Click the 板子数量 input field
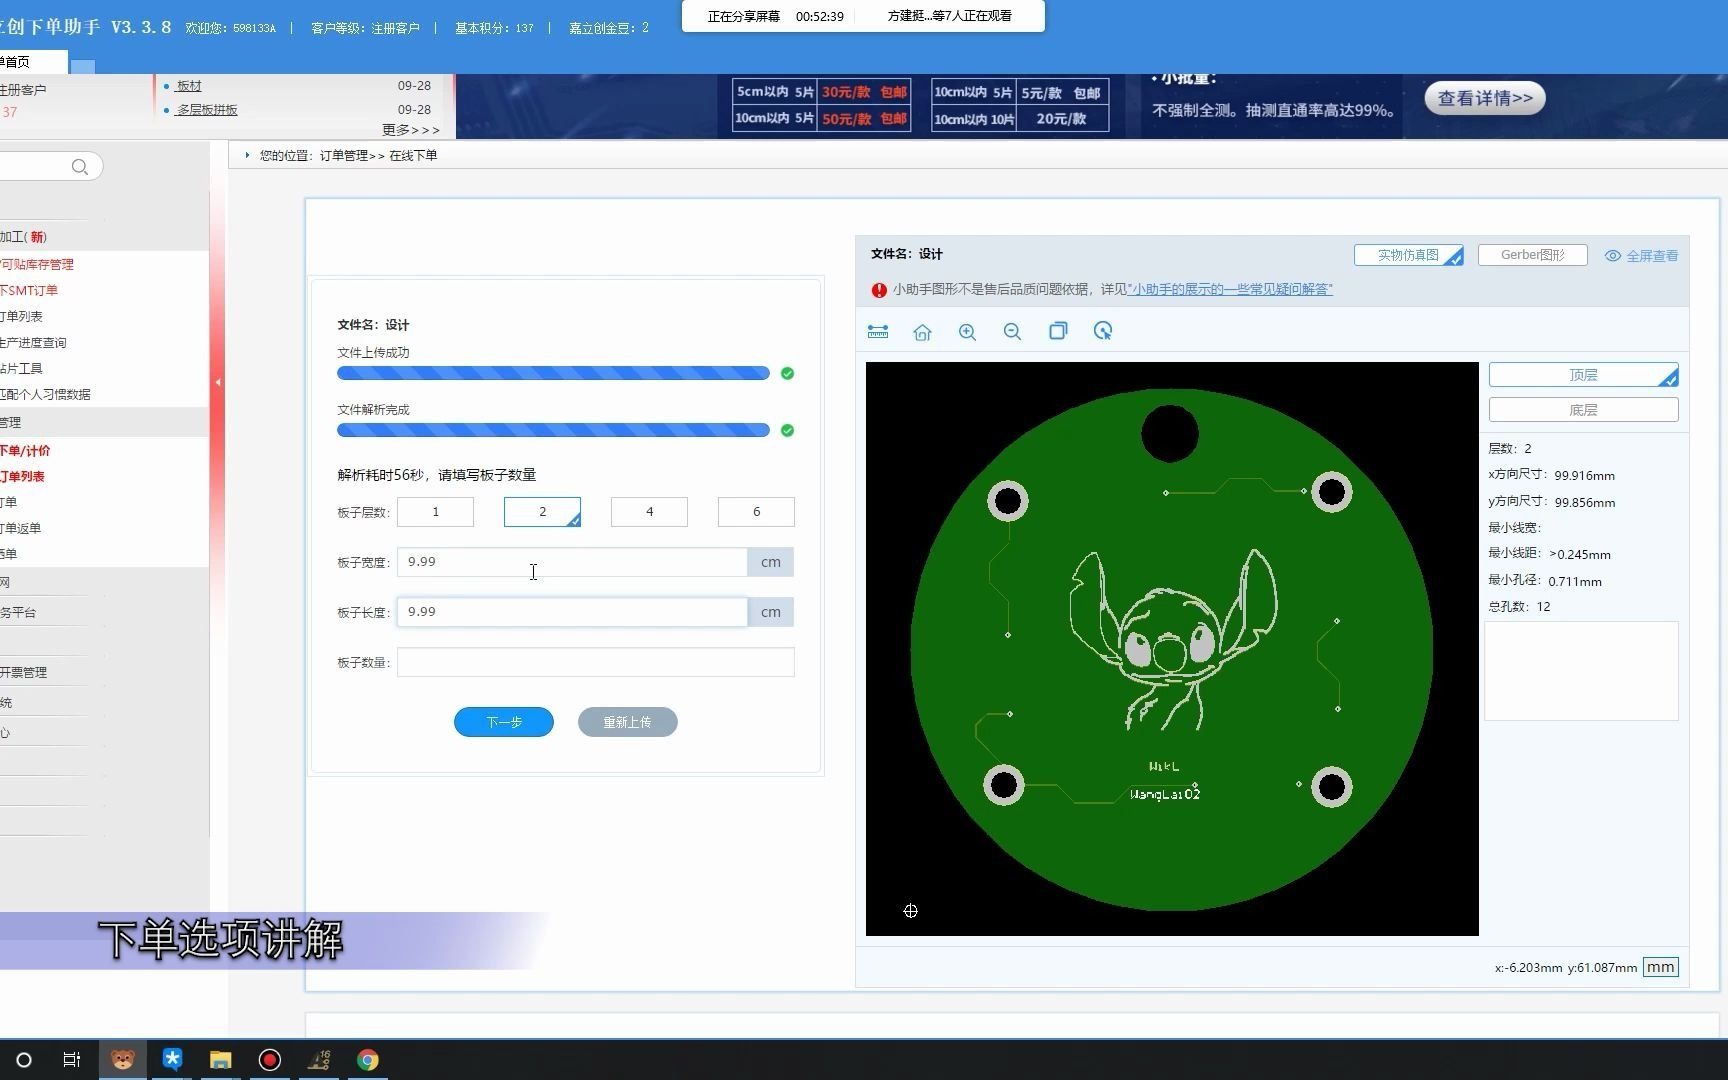Screen dimensions: 1728x1080 (596, 662)
